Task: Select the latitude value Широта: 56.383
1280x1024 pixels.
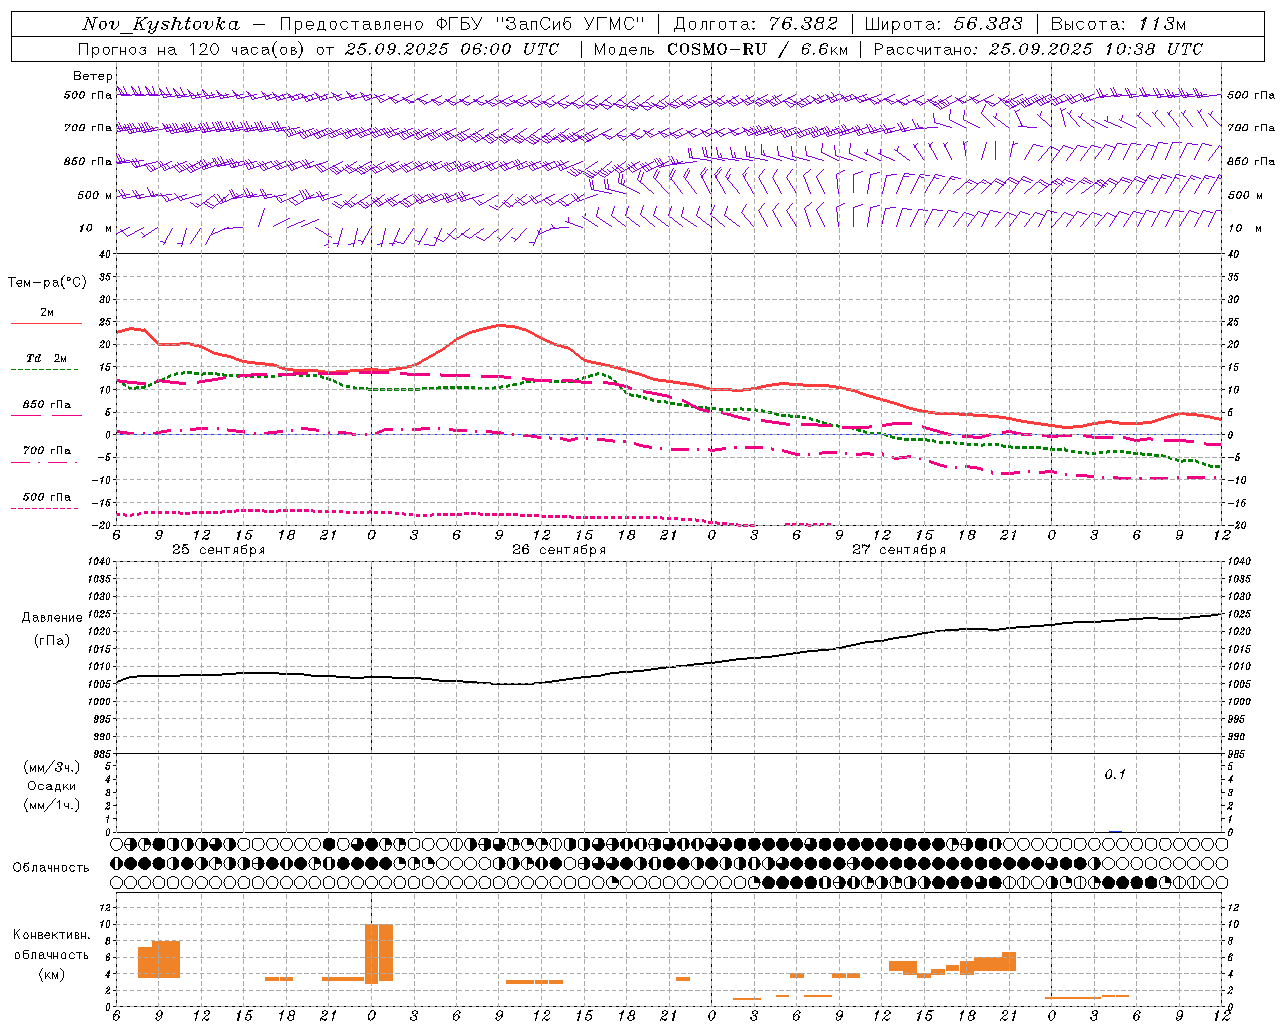Action: pos(943,24)
